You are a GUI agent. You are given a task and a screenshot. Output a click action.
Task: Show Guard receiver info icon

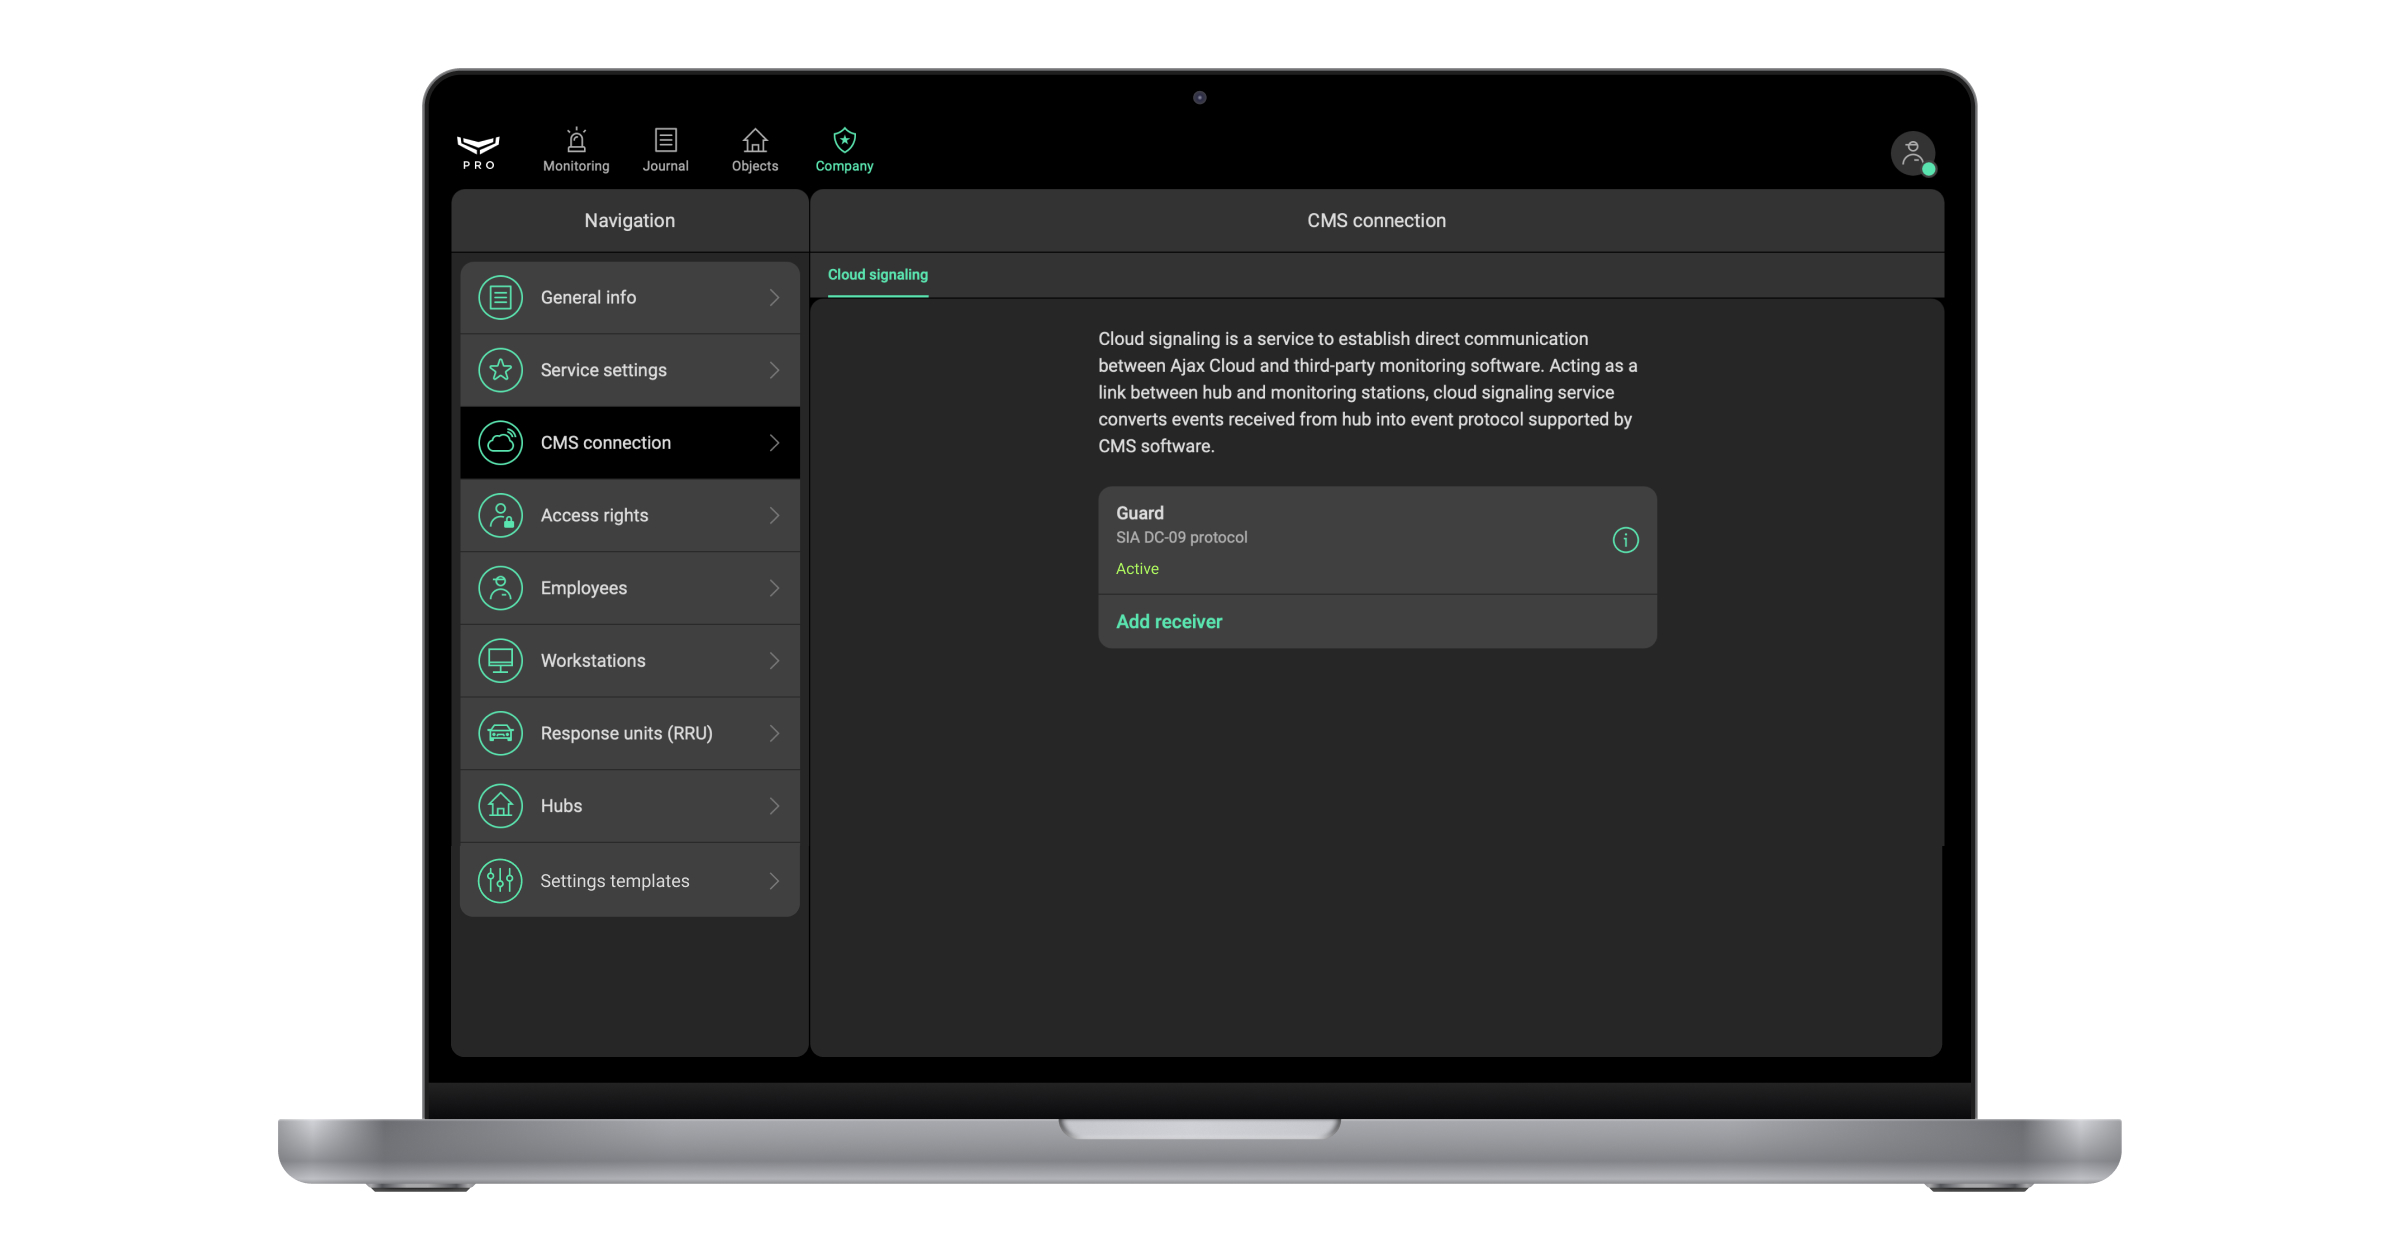[x=1626, y=541]
